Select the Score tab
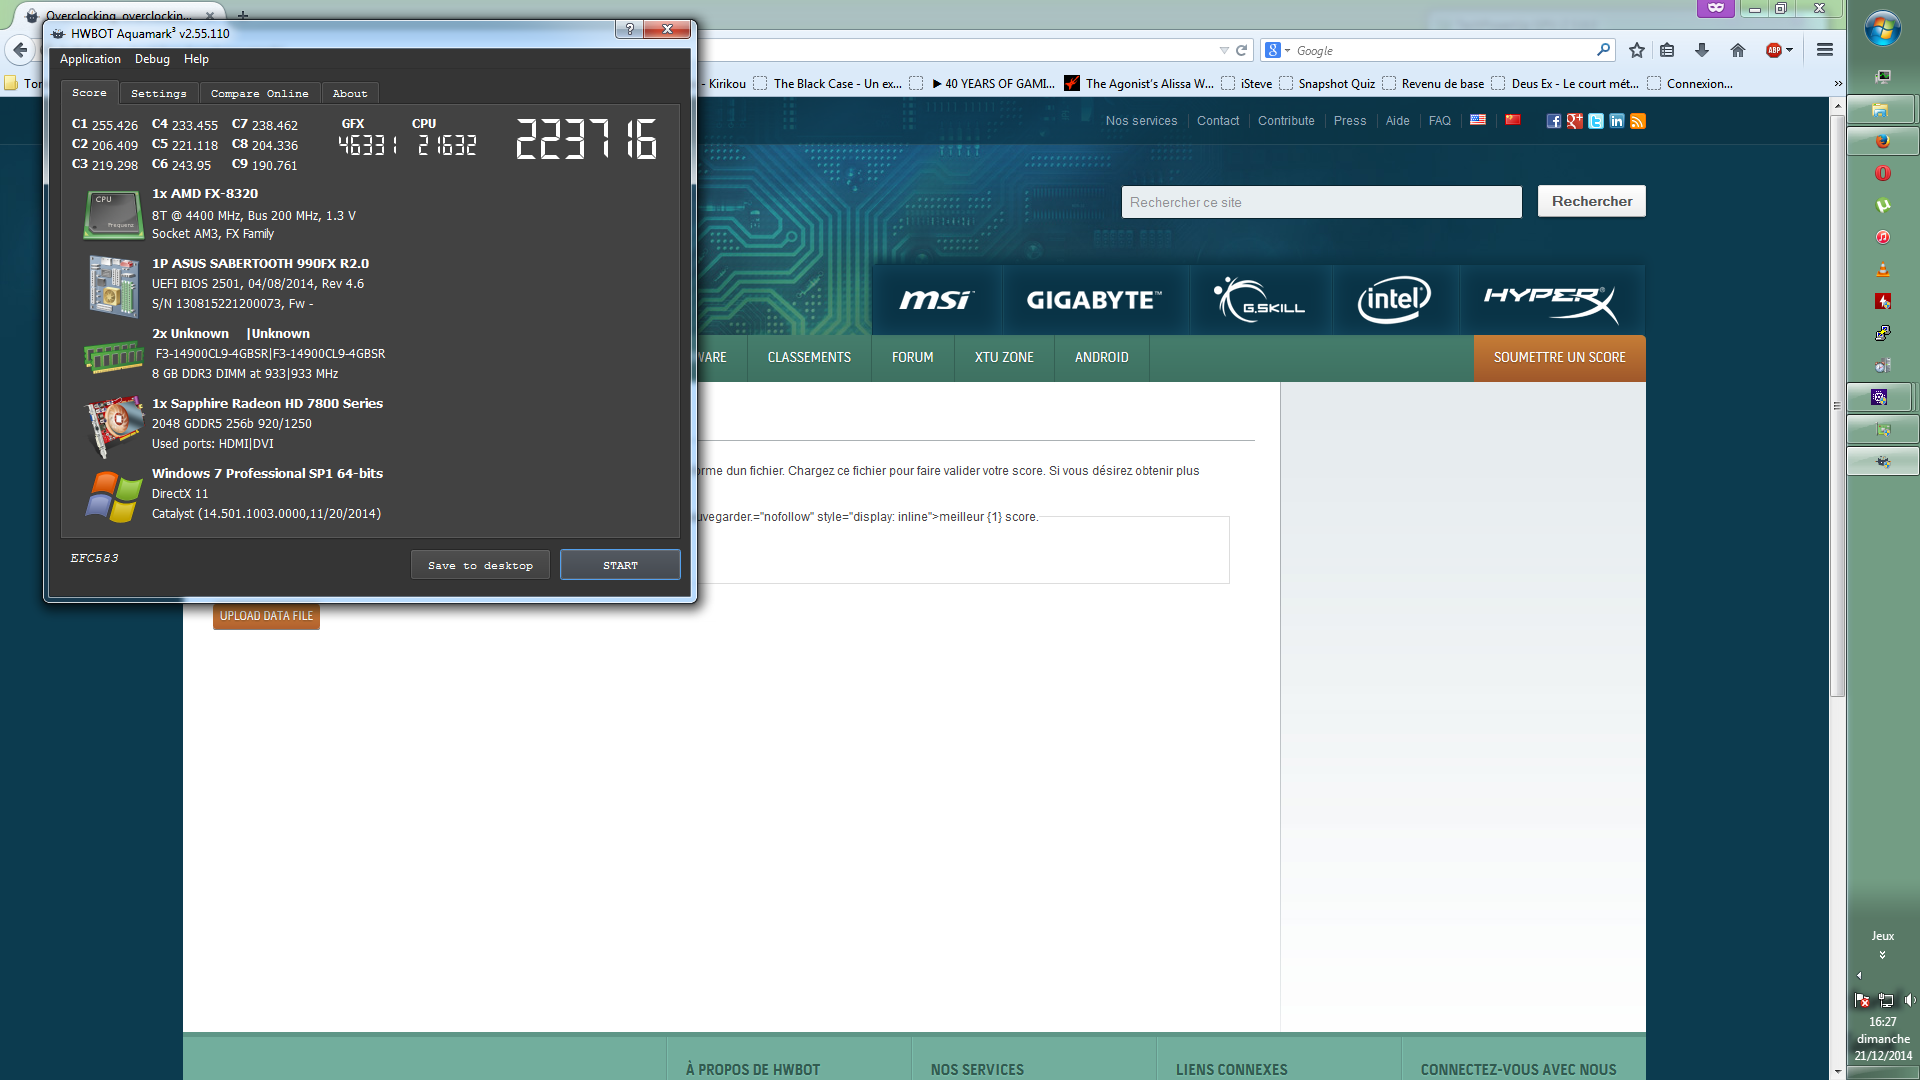Image resolution: width=1920 pixels, height=1080 pixels. click(x=89, y=92)
